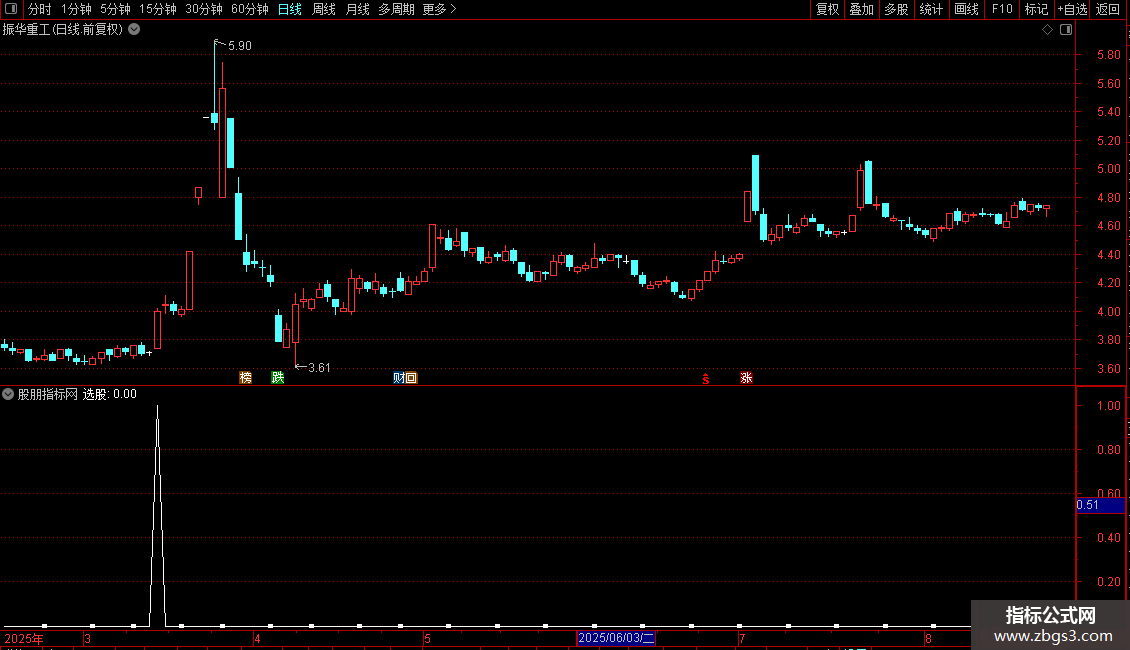The height and width of the screenshot is (650, 1130).
Task: Toggle the panel layout icon at top-left
Action: coord(11,9)
